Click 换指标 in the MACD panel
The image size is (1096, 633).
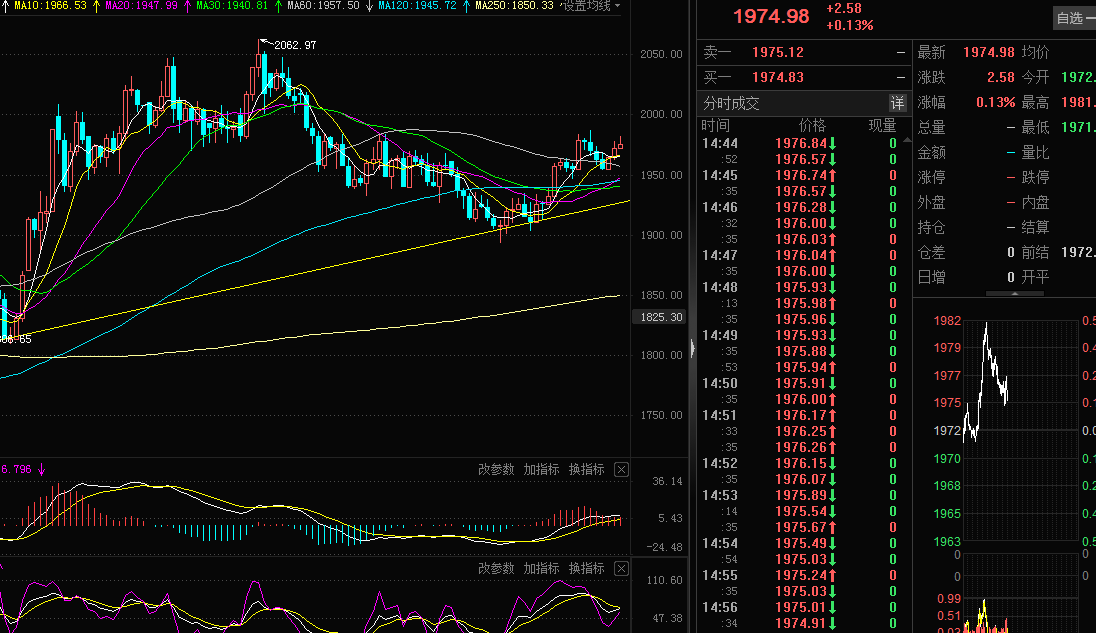(x=586, y=469)
